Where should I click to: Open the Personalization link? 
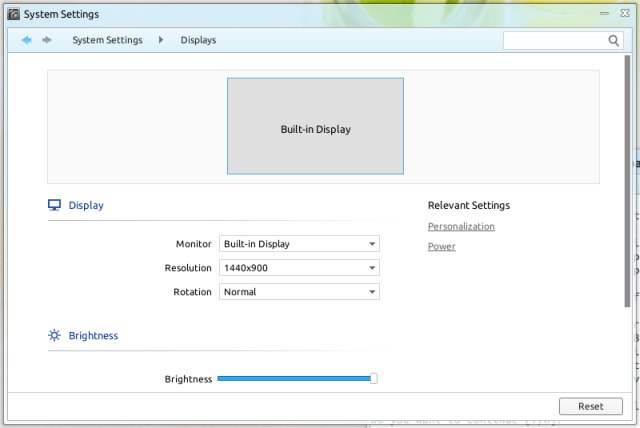(461, 226)
